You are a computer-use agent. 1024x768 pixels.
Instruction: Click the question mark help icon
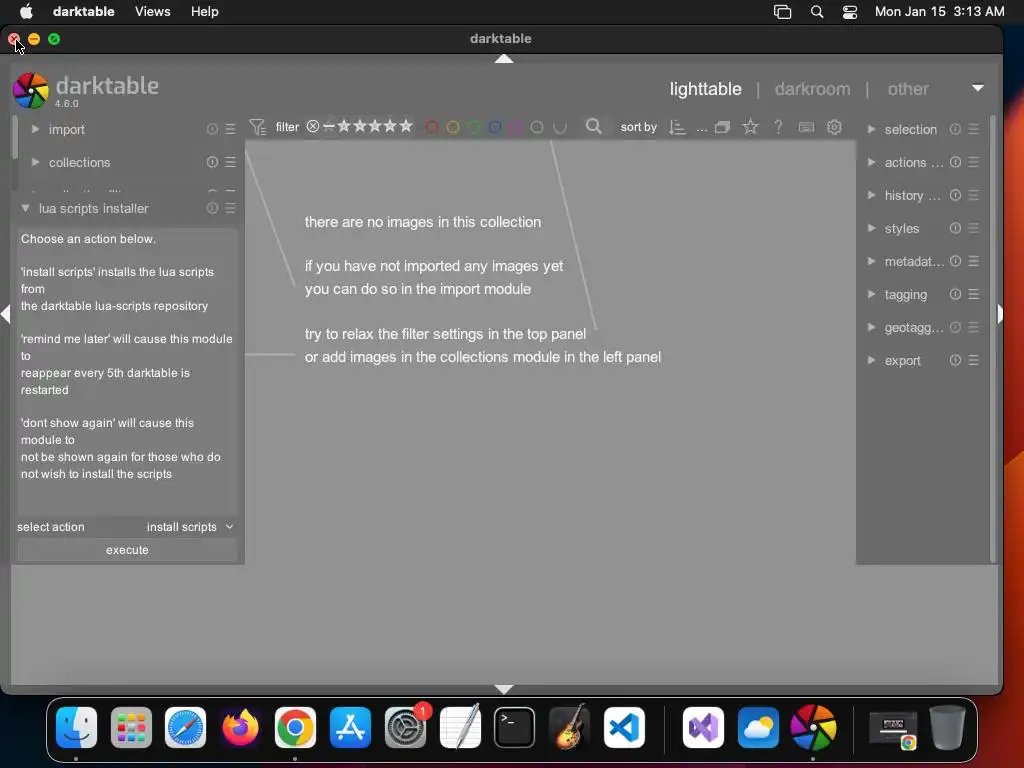click(x=778, y=127)
